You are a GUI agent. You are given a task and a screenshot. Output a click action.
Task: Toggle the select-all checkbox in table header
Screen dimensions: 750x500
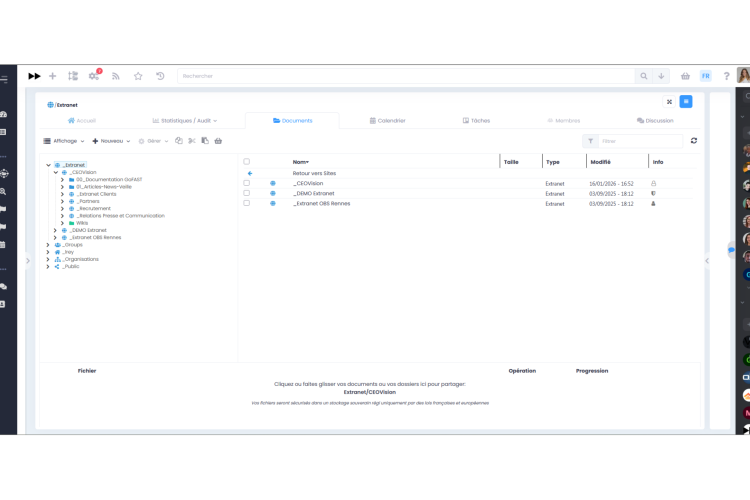click(x=247, y=161)
